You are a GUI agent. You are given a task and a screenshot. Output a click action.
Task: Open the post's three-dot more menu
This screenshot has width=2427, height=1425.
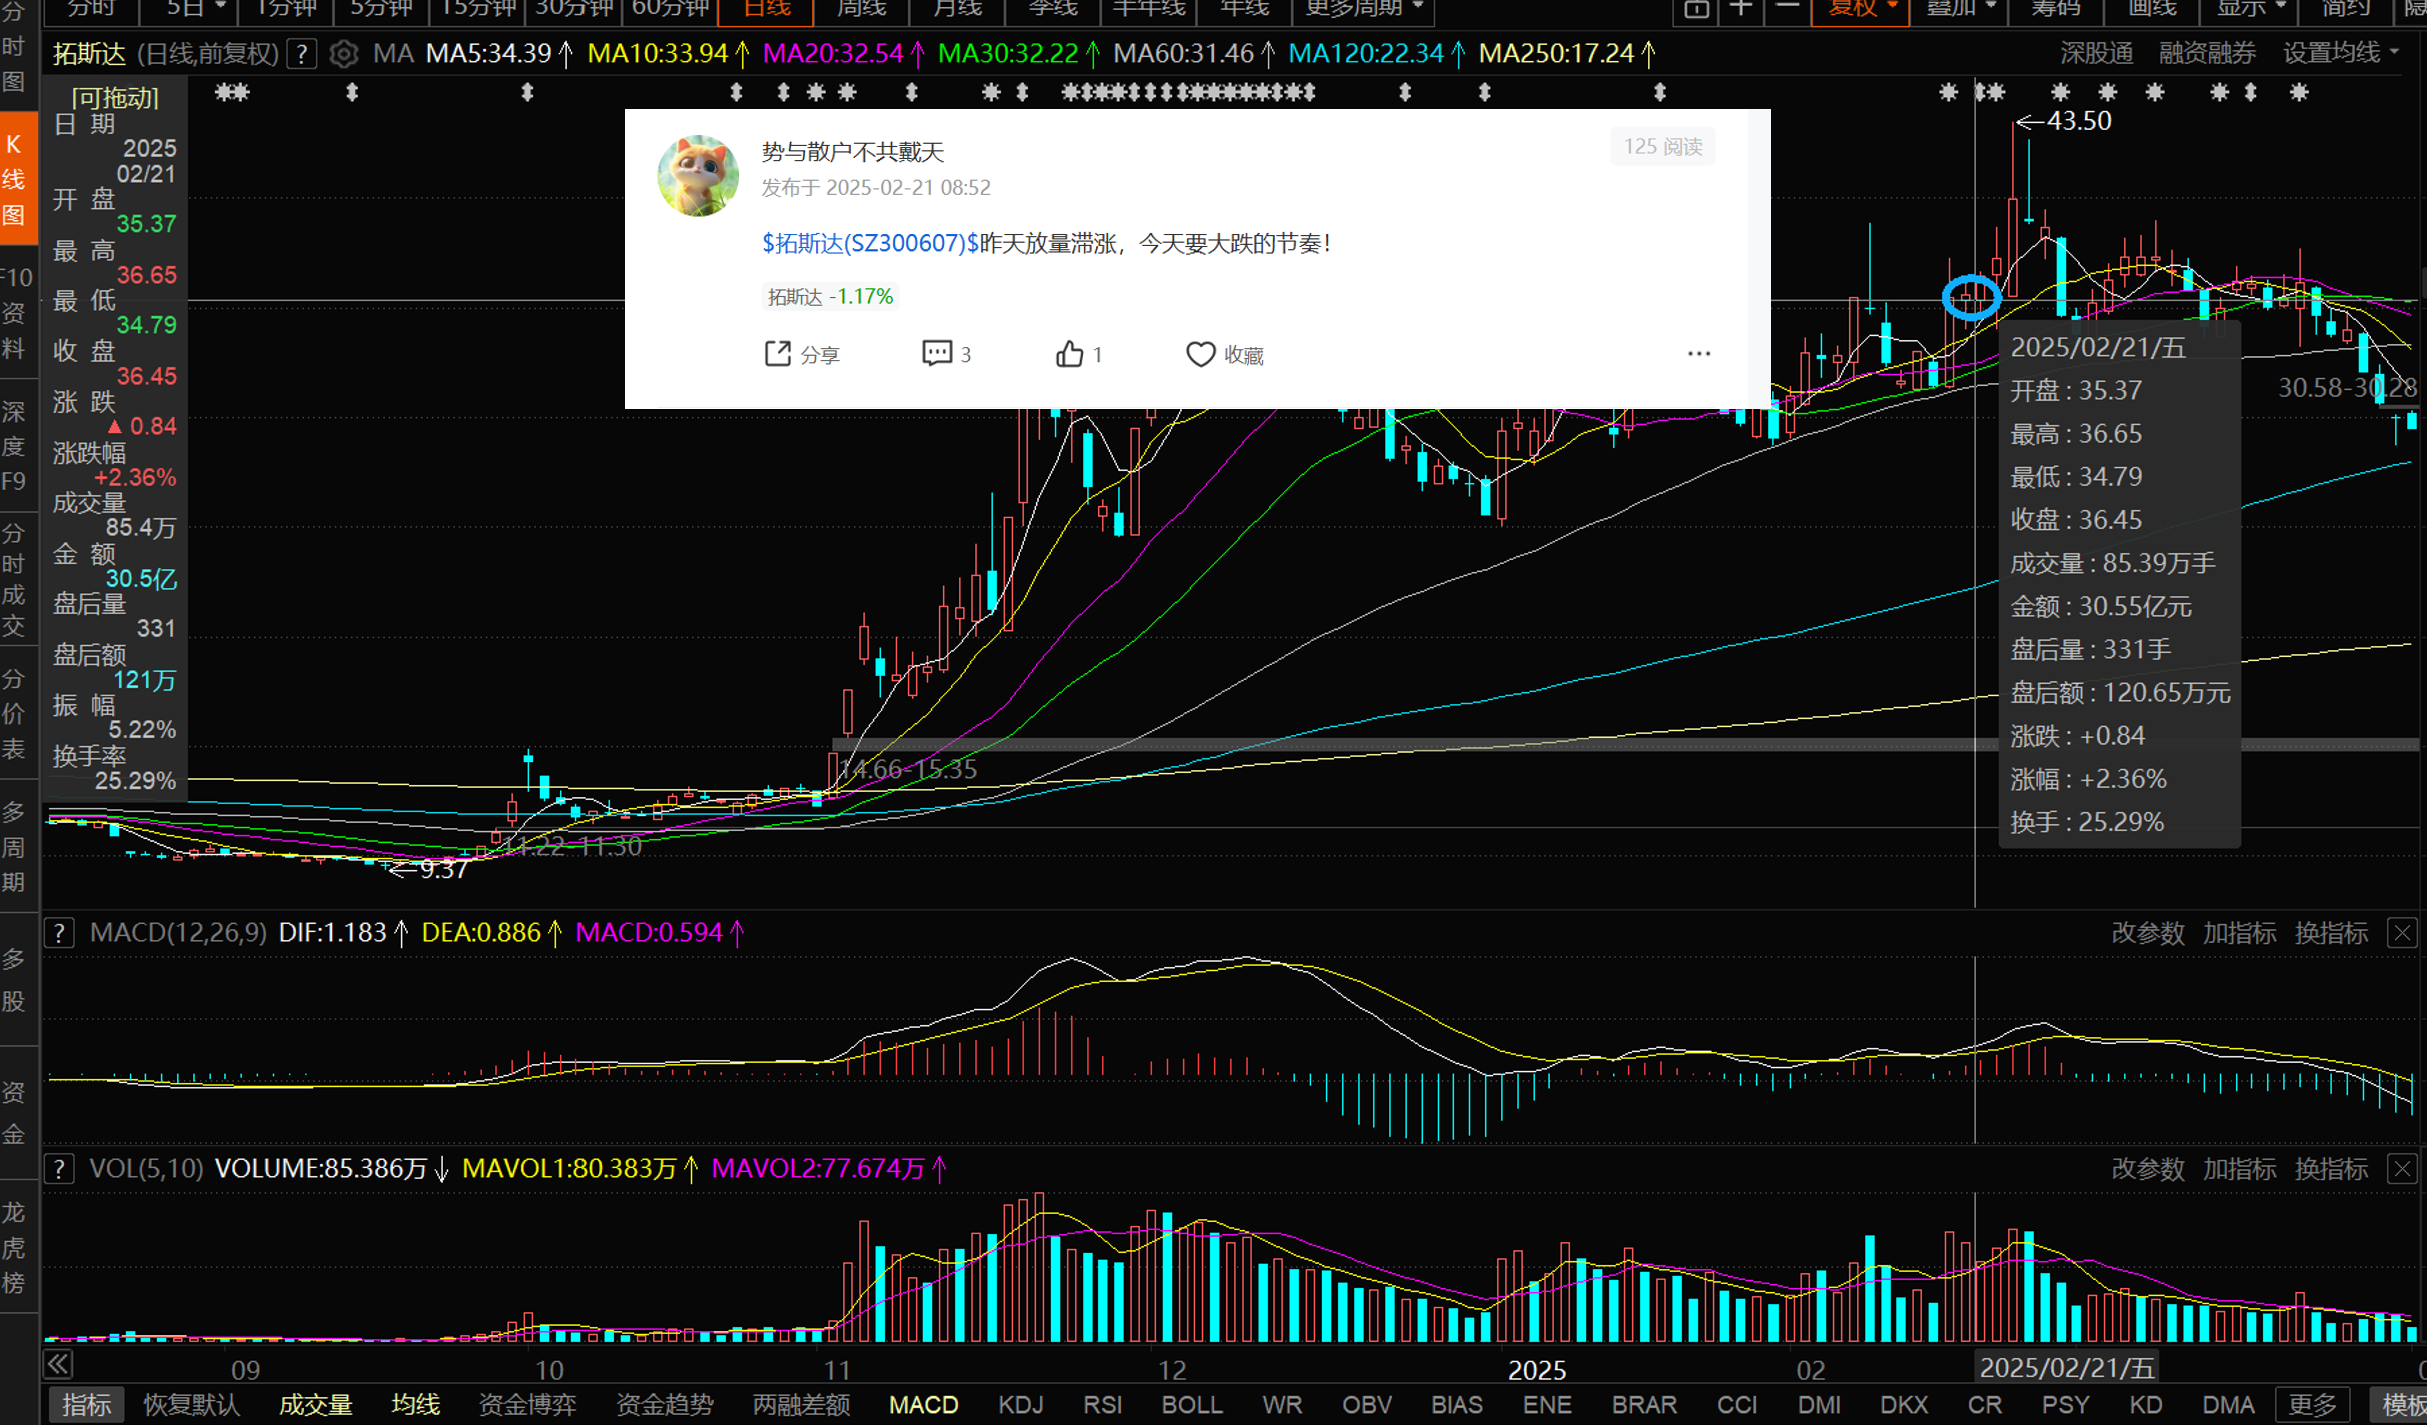pos(1698,354)
